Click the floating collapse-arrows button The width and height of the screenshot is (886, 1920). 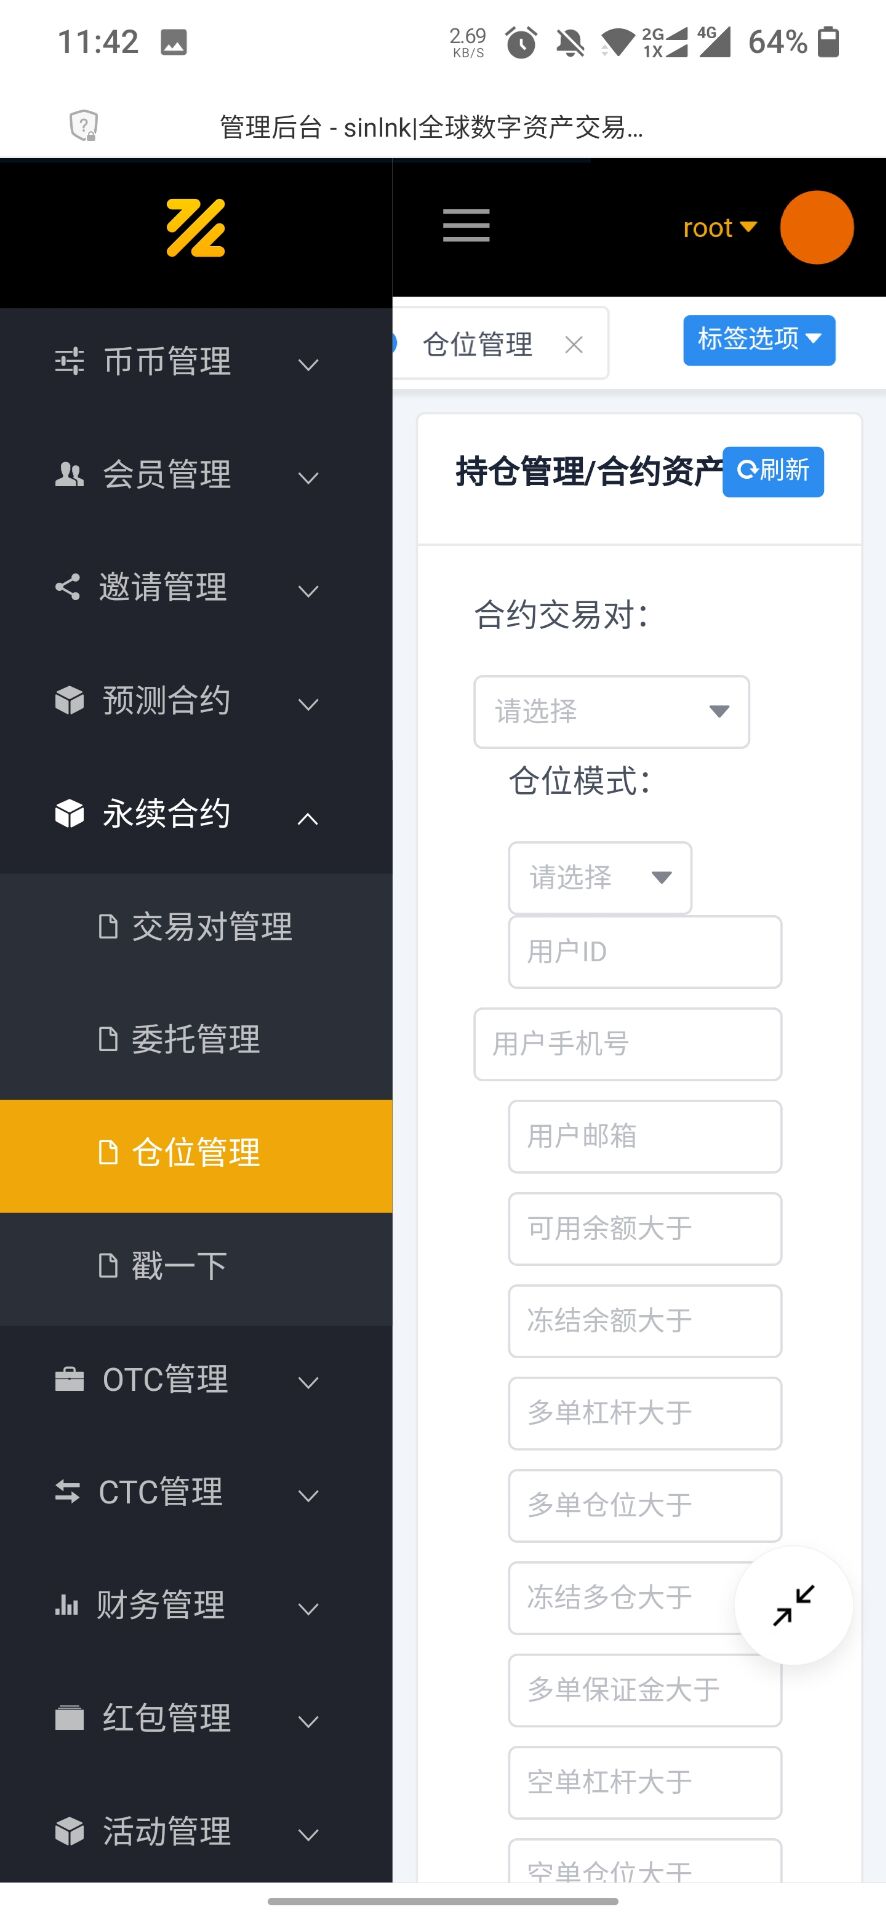[793, 1605]
